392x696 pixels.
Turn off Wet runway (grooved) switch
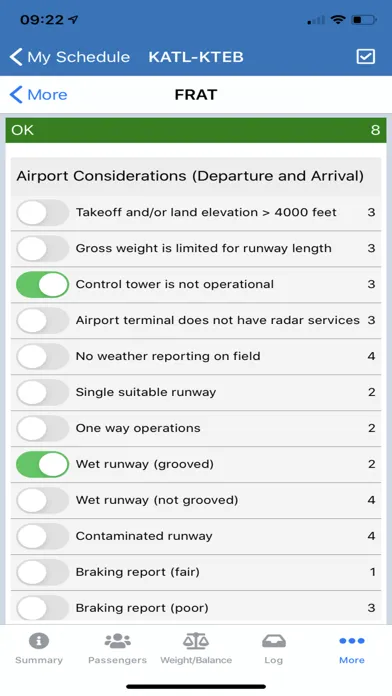pos(43,464)
